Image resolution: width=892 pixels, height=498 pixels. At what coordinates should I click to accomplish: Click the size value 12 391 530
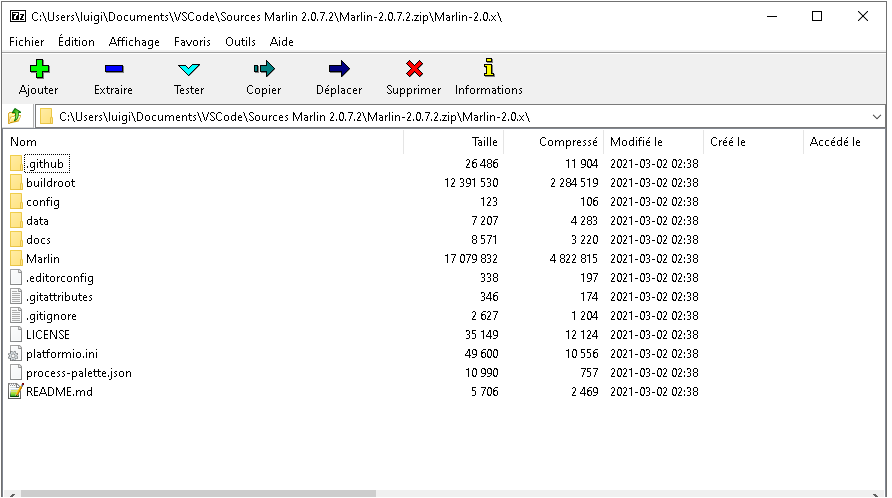[471, 183]
